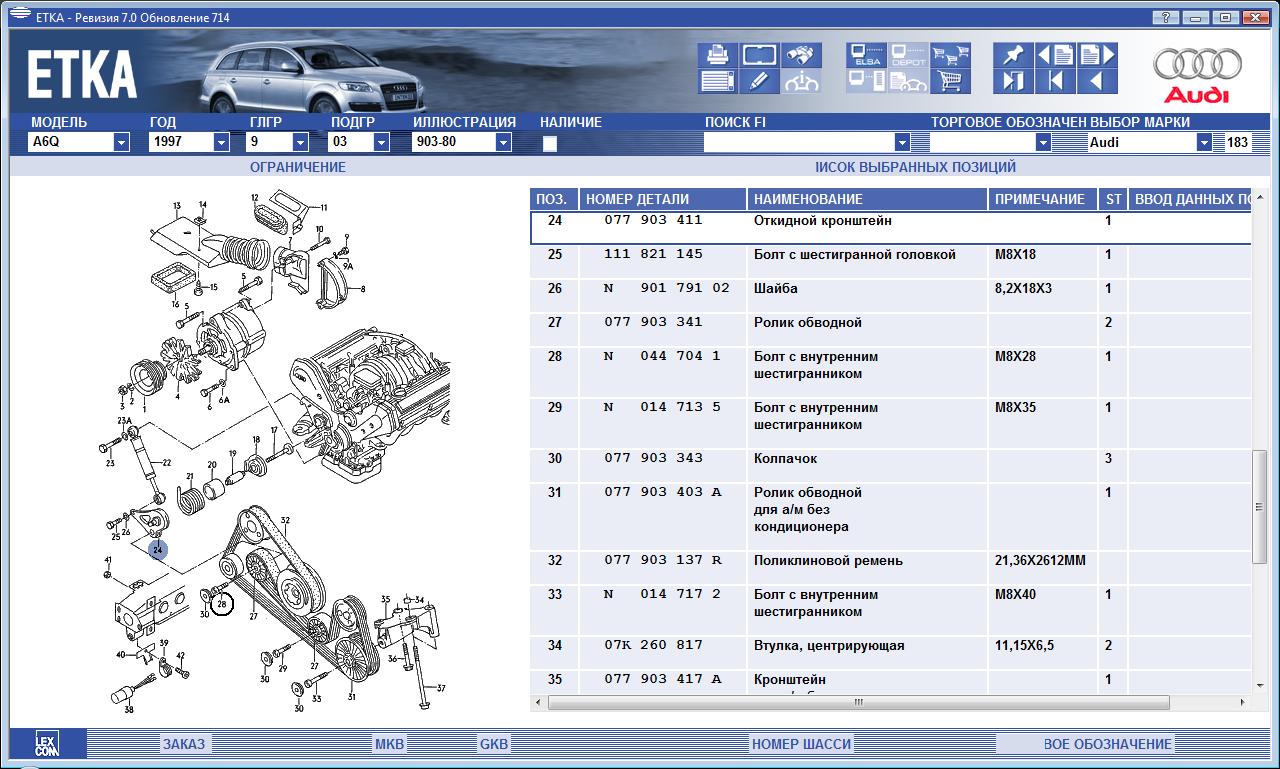Click note 21,36X2612MM

pyautogui.click(x=1040, y=561)
